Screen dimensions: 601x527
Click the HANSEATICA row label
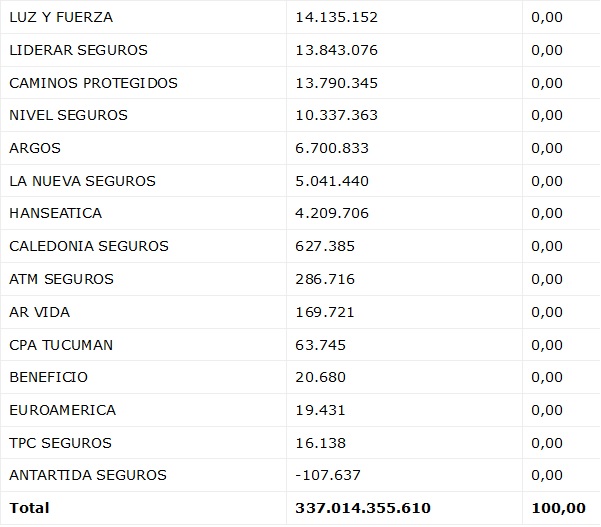click(x=55, y=213)
